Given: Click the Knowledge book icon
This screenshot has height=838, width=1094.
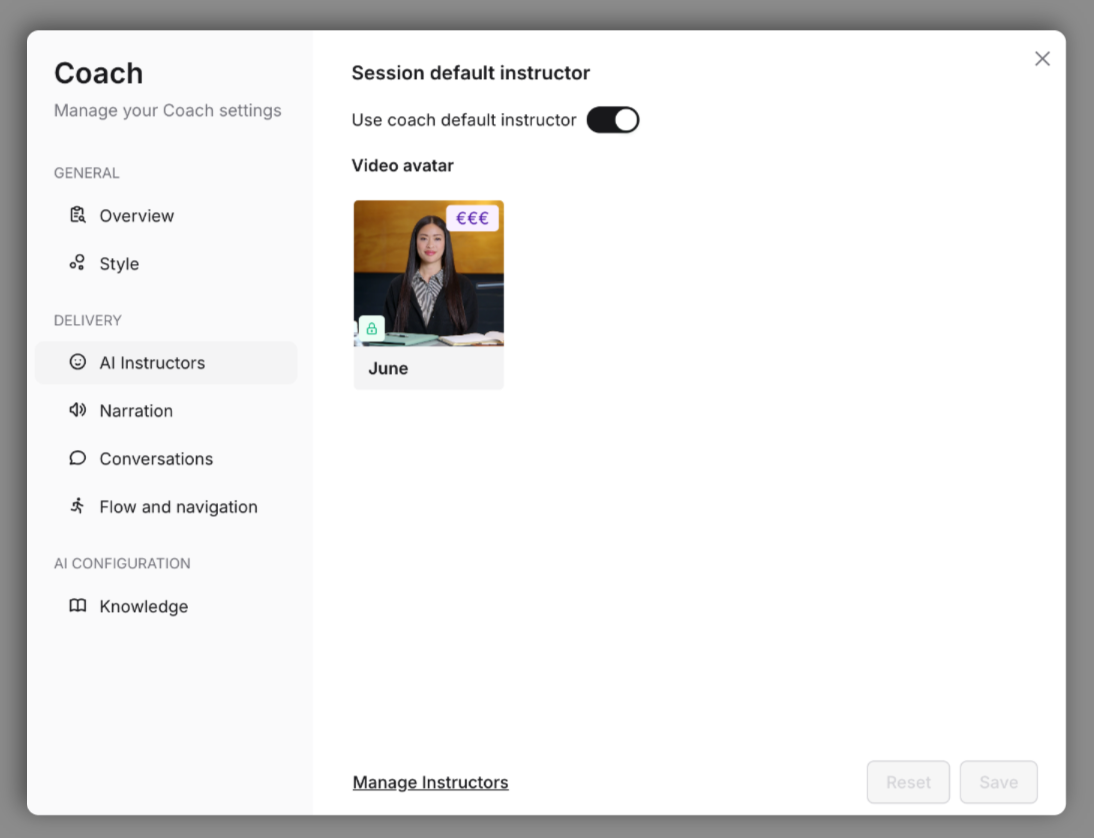Looking at the screenshot, I should [x=77, y=606].
